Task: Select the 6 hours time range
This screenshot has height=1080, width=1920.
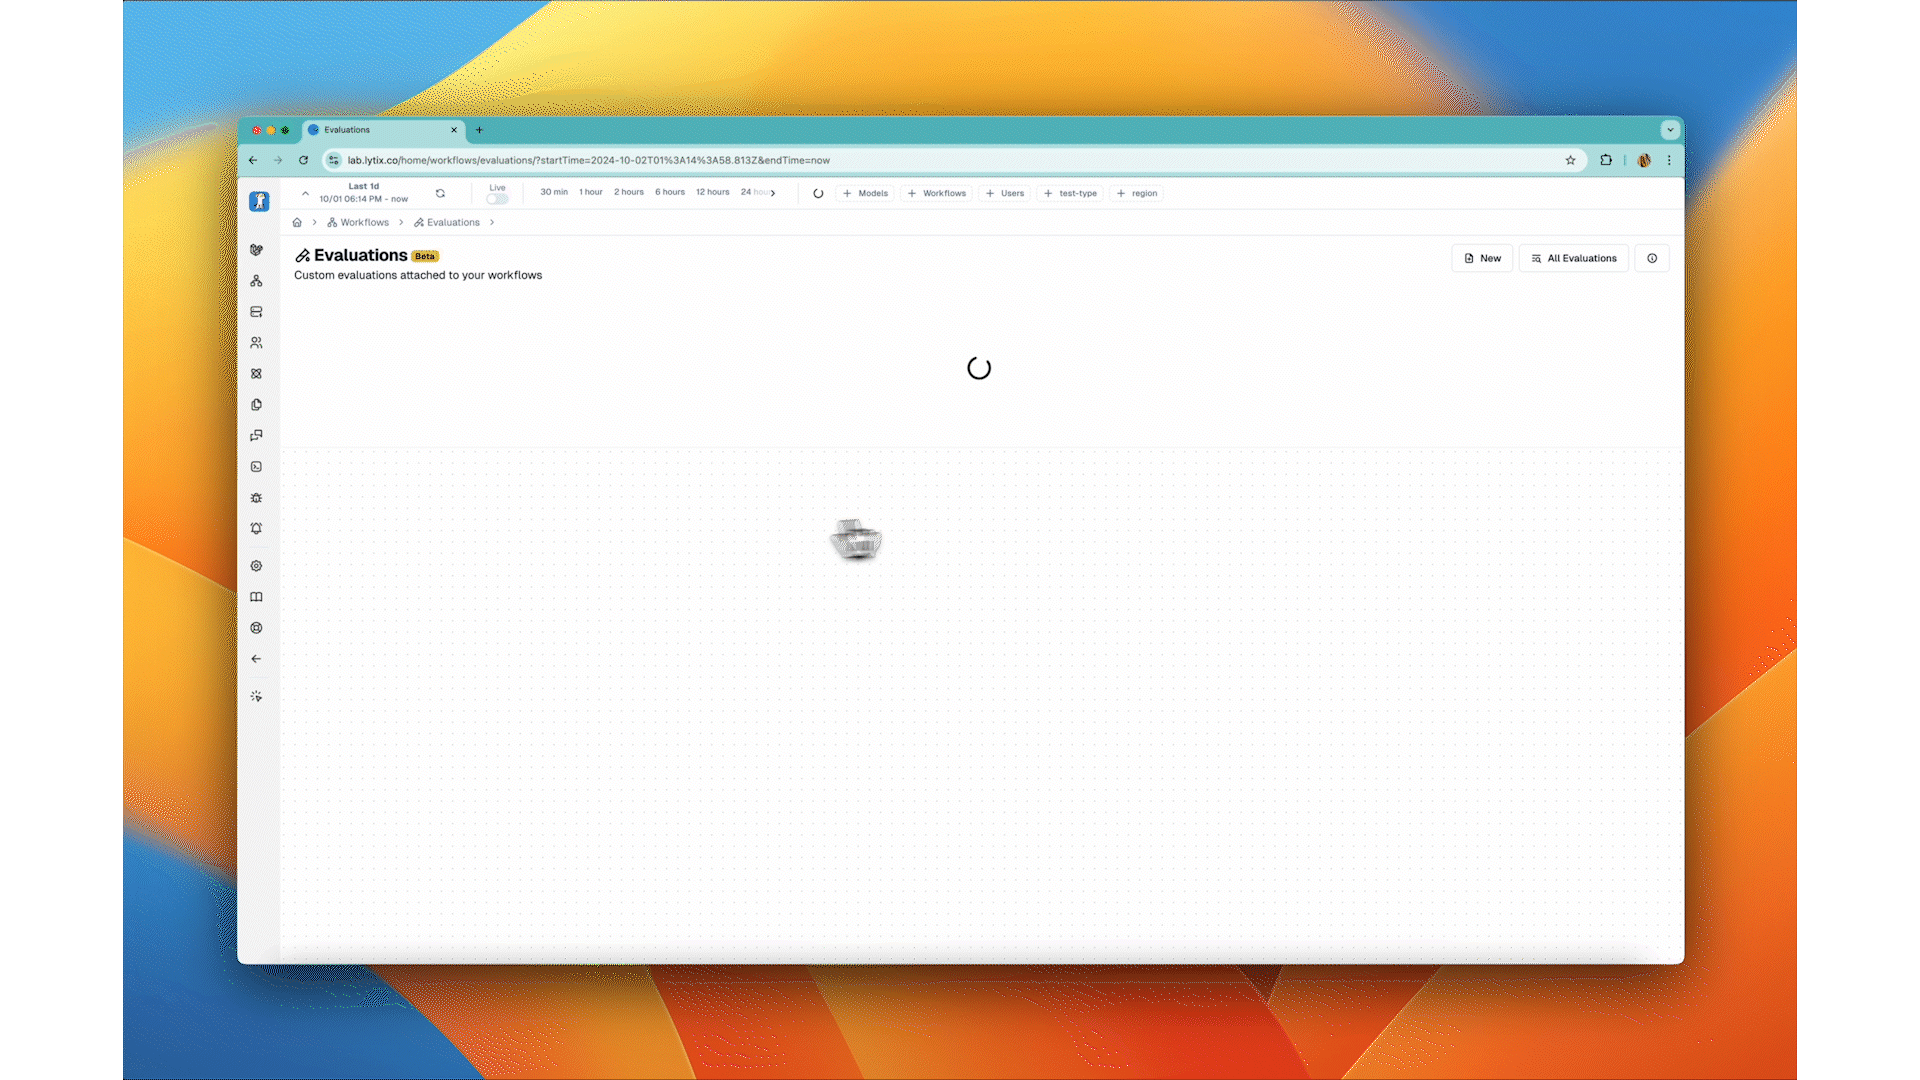Action: coord(670,192)
